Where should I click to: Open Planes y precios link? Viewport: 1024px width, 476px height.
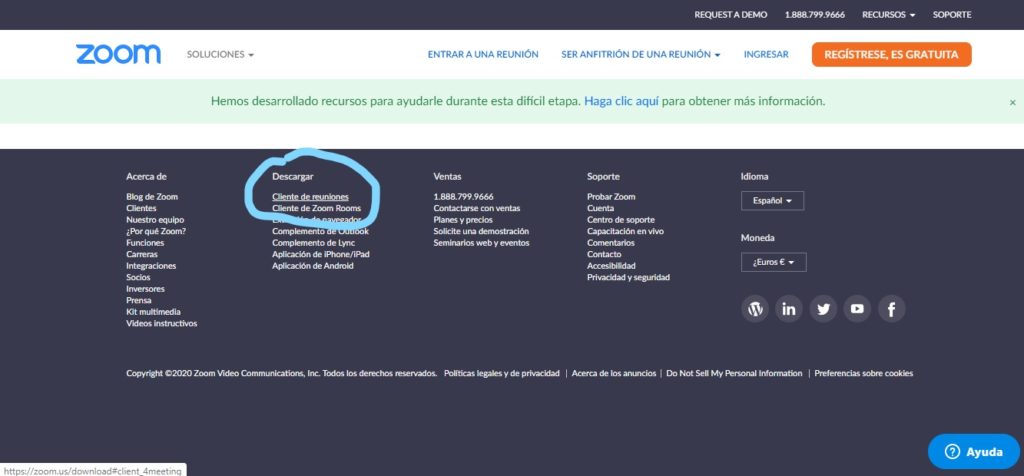click(463, 219)
